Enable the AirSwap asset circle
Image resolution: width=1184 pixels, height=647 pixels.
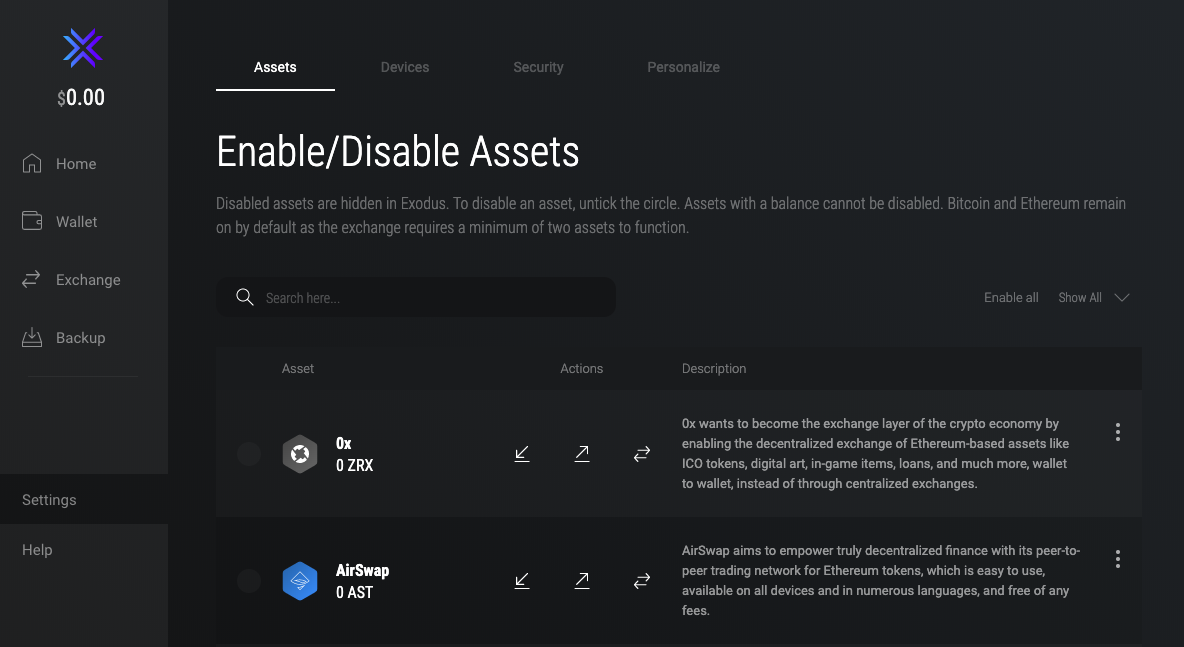[x=249, y=581]
